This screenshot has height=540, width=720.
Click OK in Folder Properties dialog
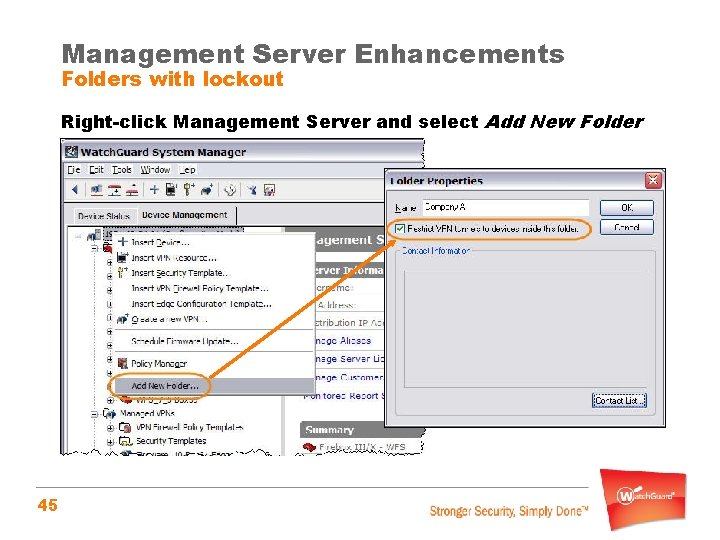627,208
